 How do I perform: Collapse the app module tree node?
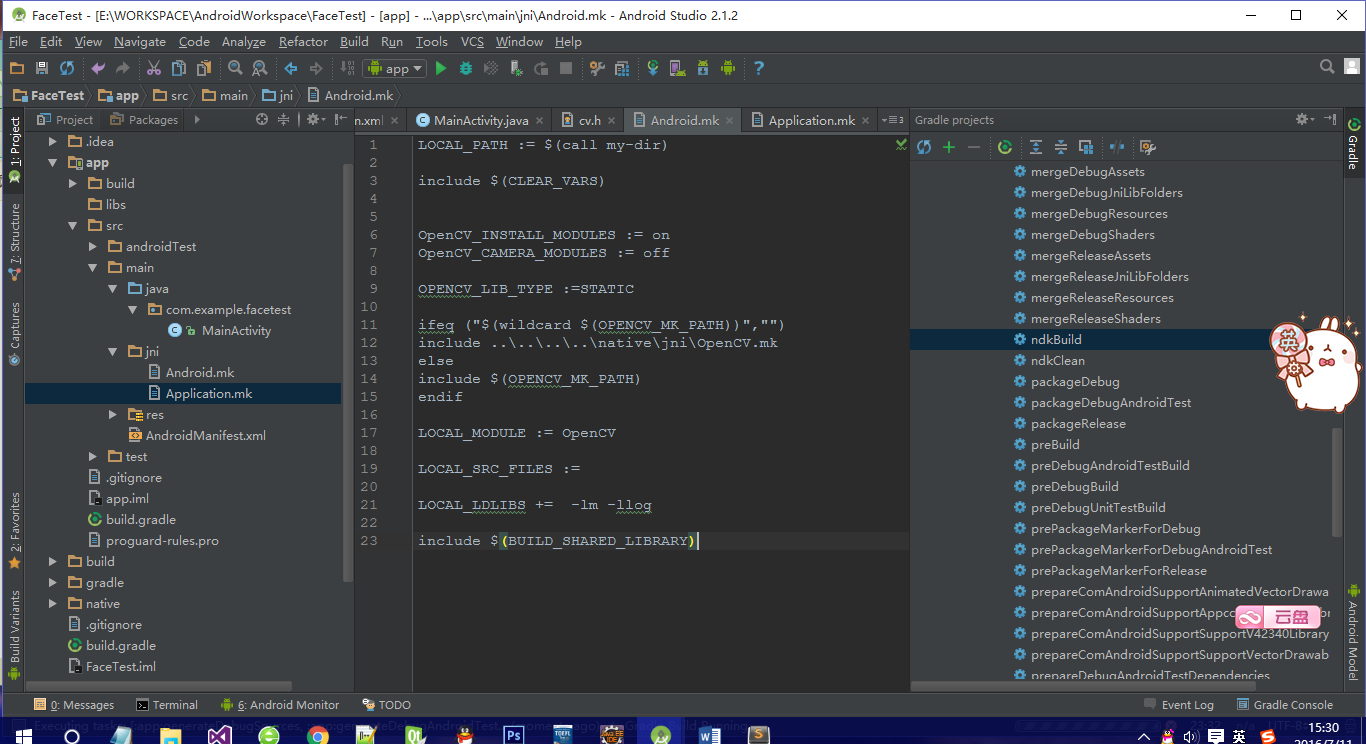52,162
